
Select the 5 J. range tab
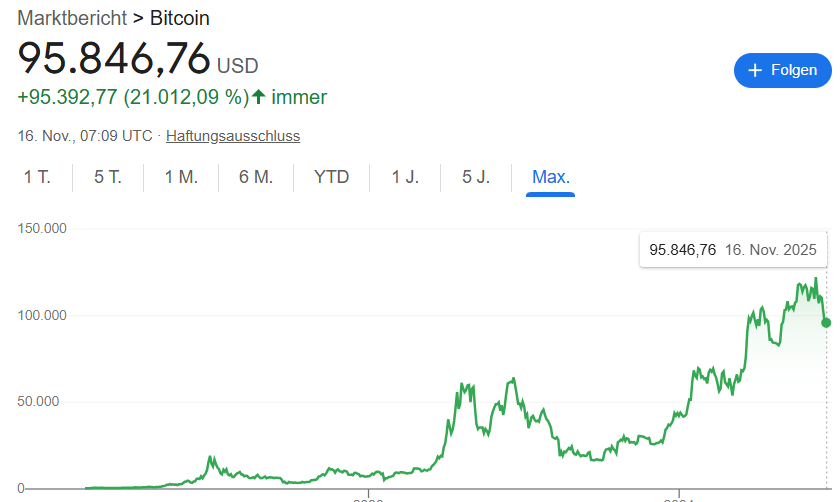click(x=476, y=177)
